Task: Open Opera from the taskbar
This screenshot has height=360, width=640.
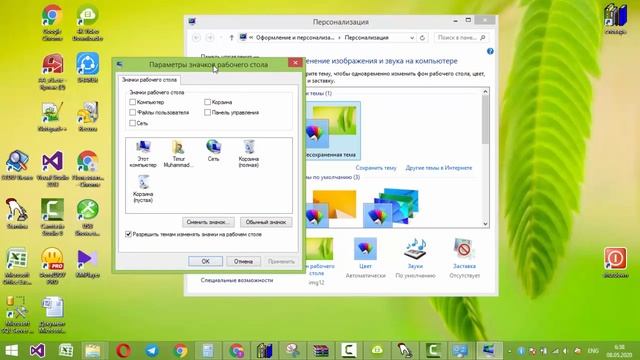Action: coord(123,351)
